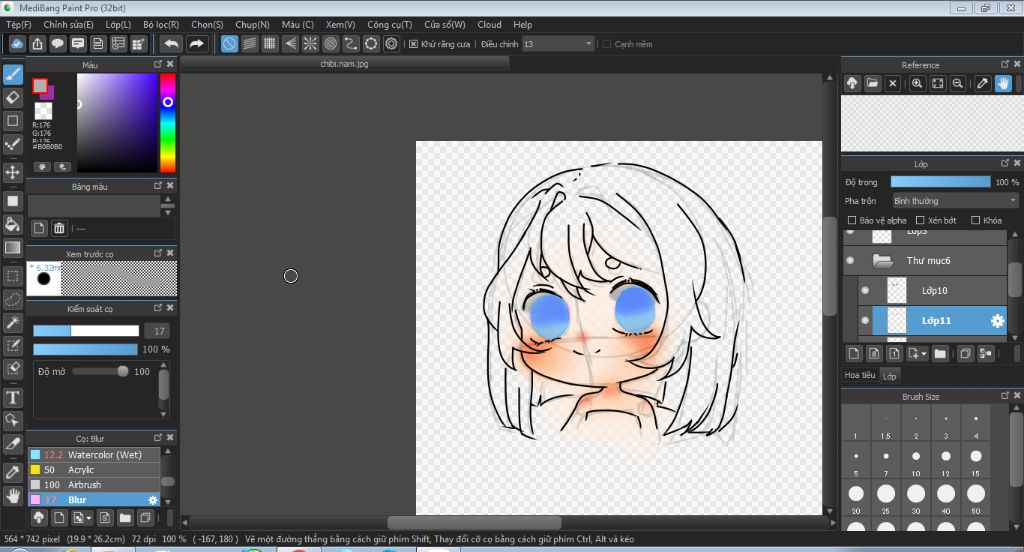Screen dimensions: 1024x552
Task: Open the Điều chỉnh correction value dropdown
Action: click(558, 44)
